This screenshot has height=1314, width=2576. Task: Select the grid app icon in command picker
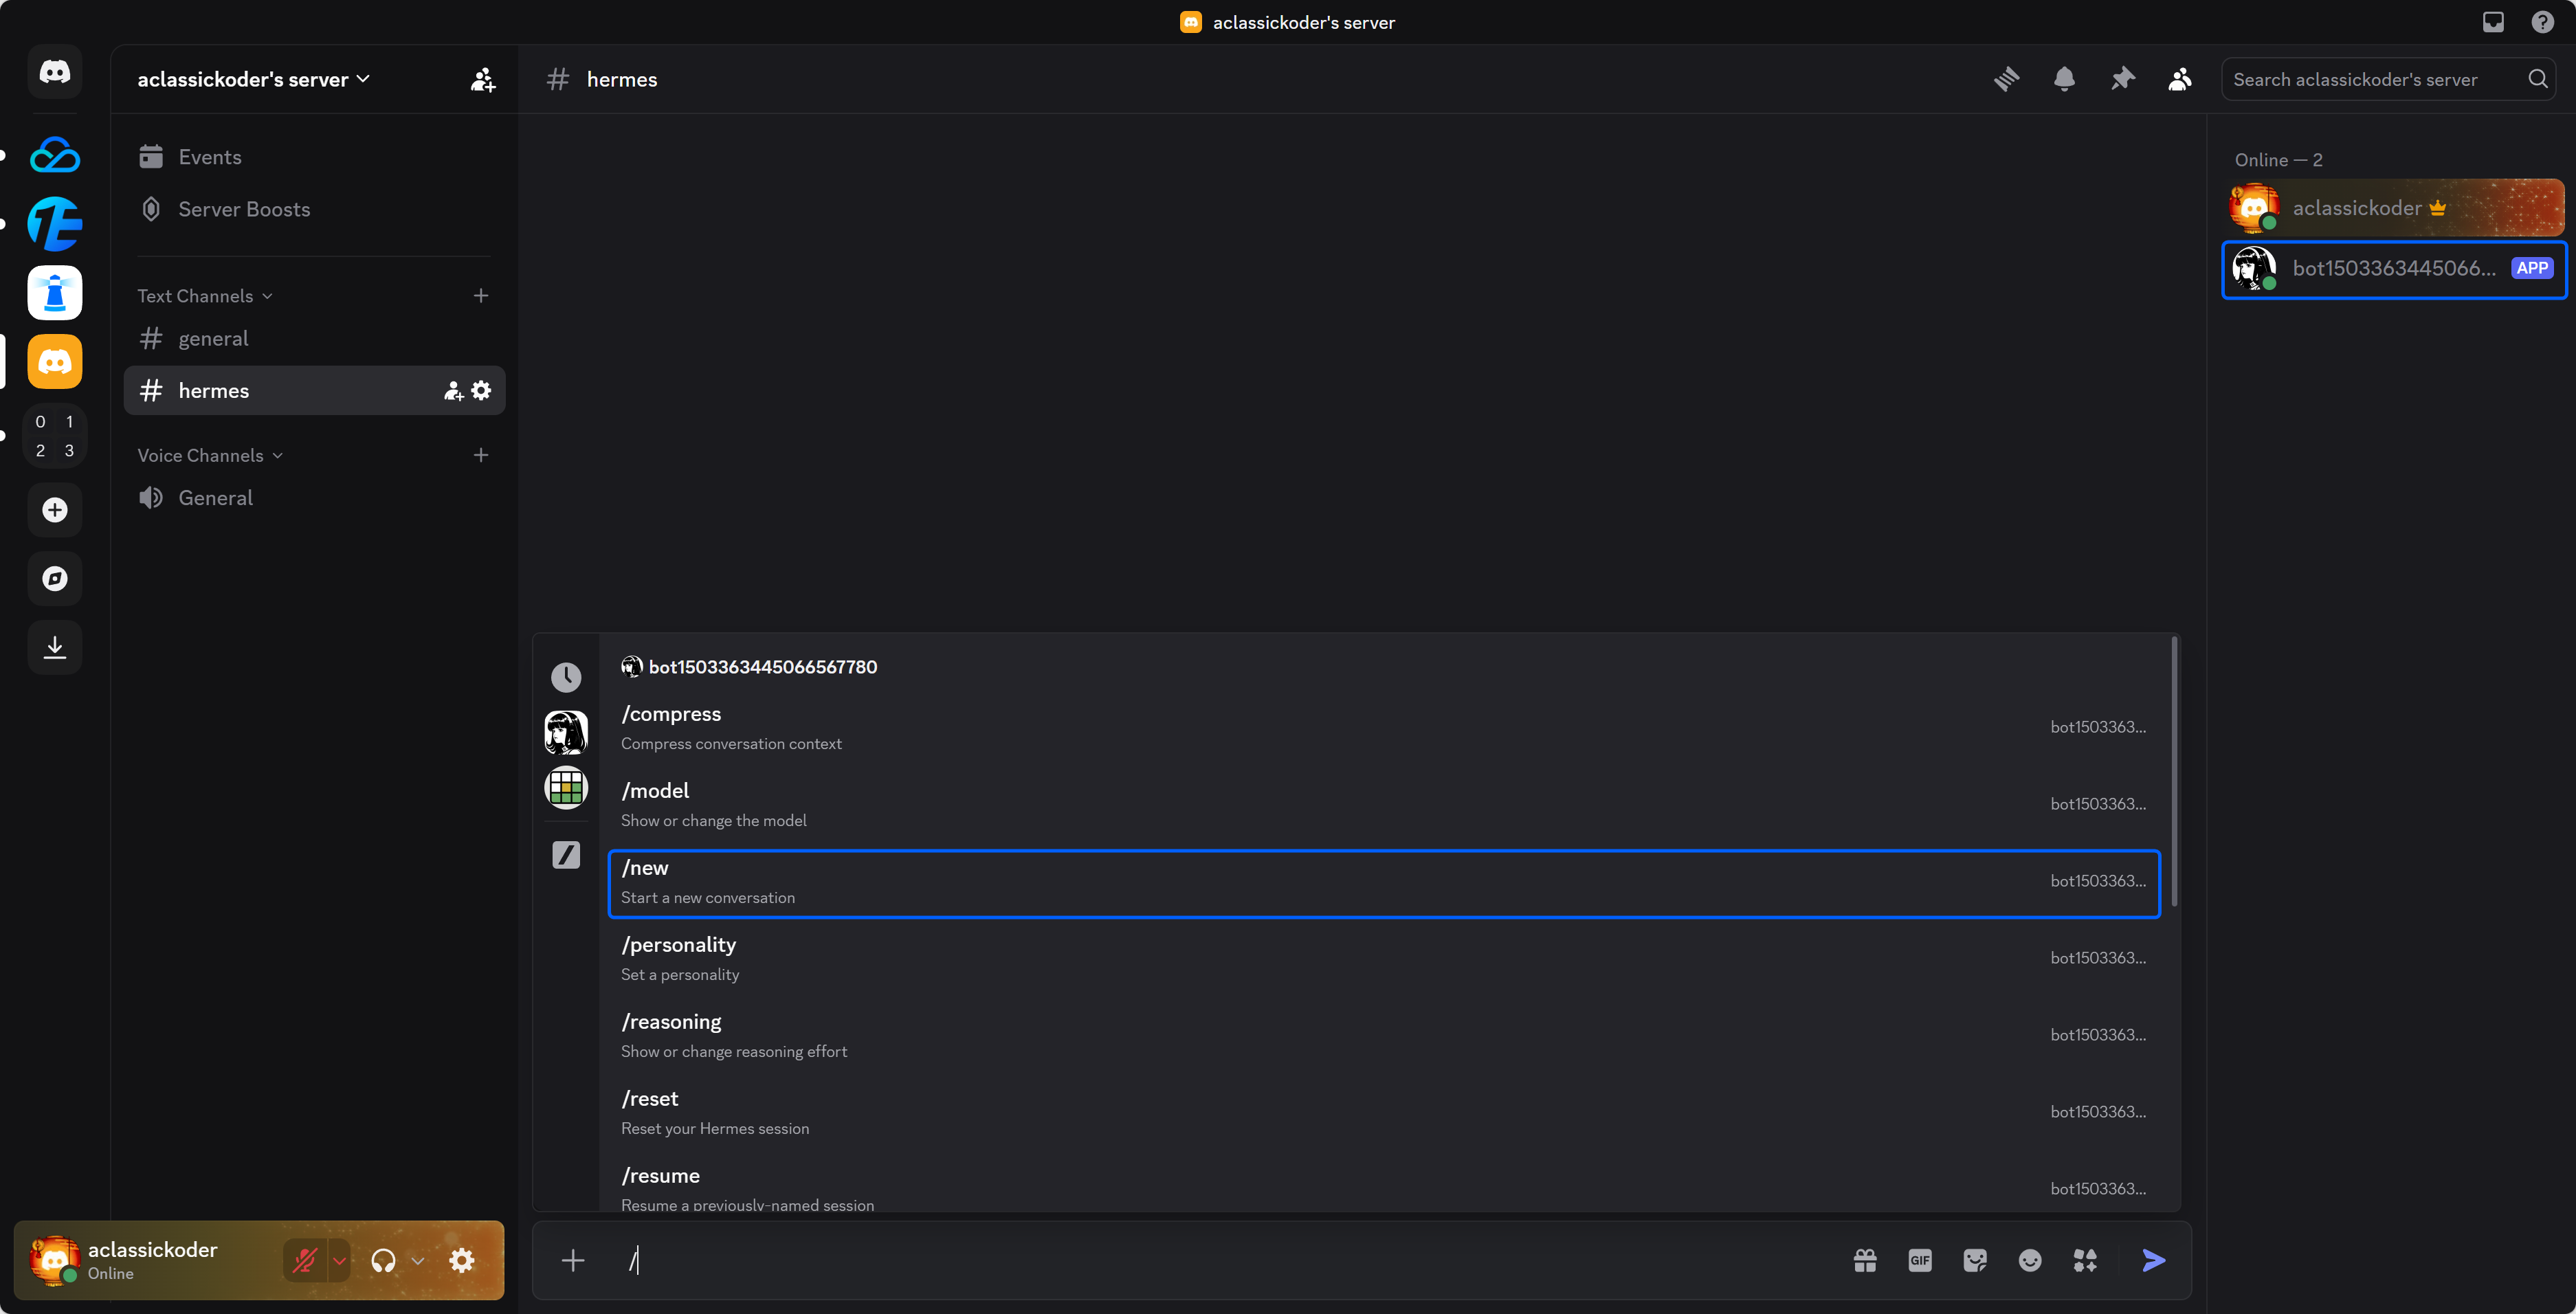pyautogui.click(x=566, y=788)
